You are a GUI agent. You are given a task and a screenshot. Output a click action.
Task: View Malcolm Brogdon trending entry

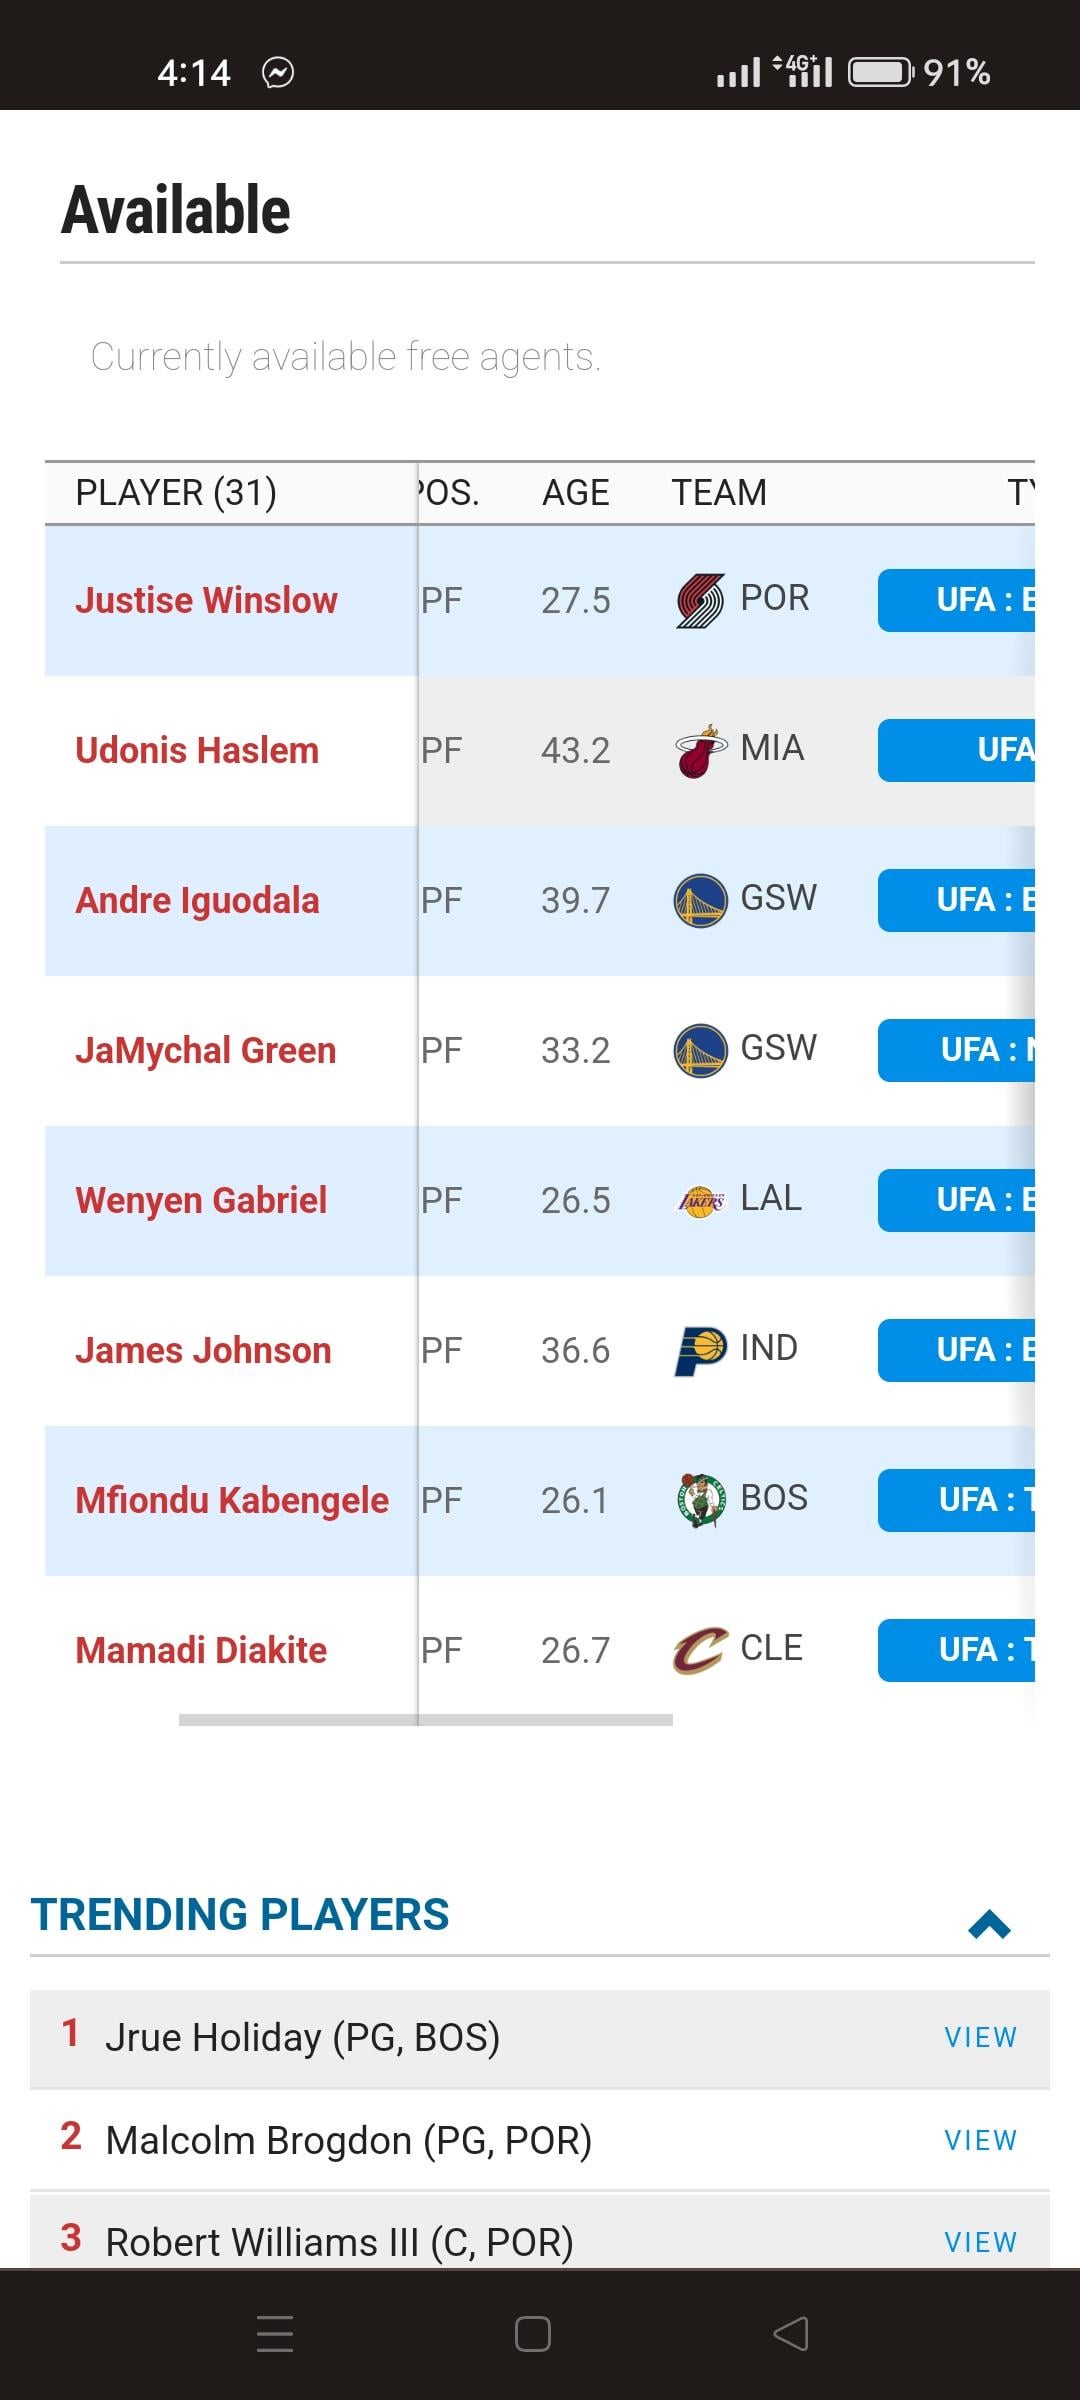980,2141
